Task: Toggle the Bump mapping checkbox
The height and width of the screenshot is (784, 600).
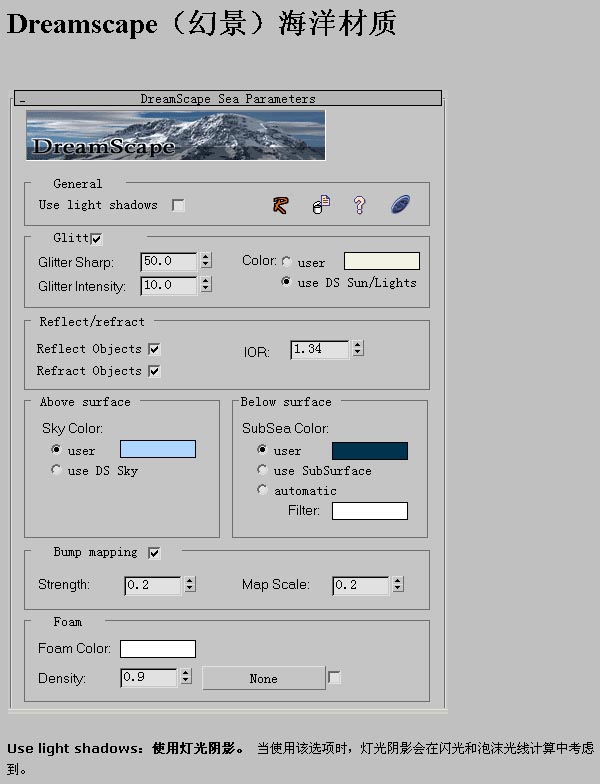Action: 154,553
